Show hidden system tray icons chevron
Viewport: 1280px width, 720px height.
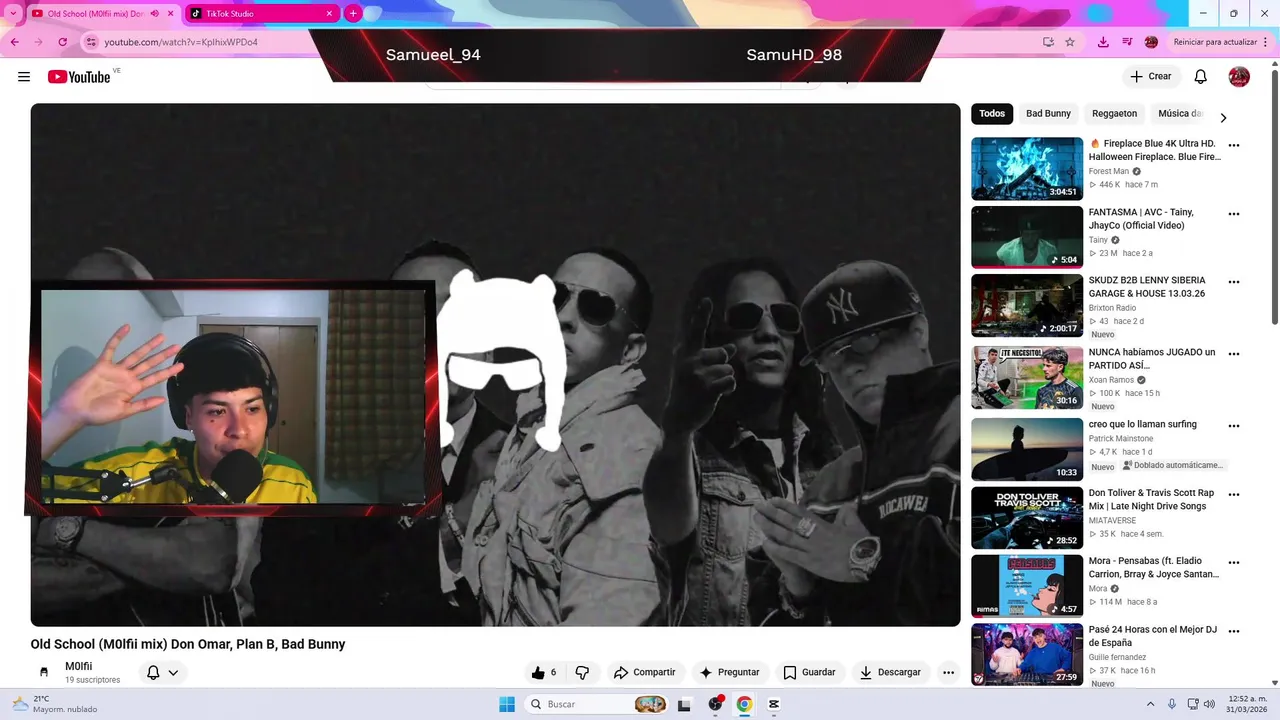1150,704
